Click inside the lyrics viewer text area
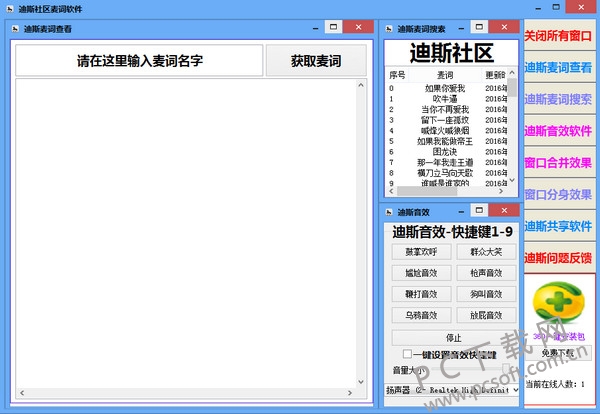 click(186, 233)
